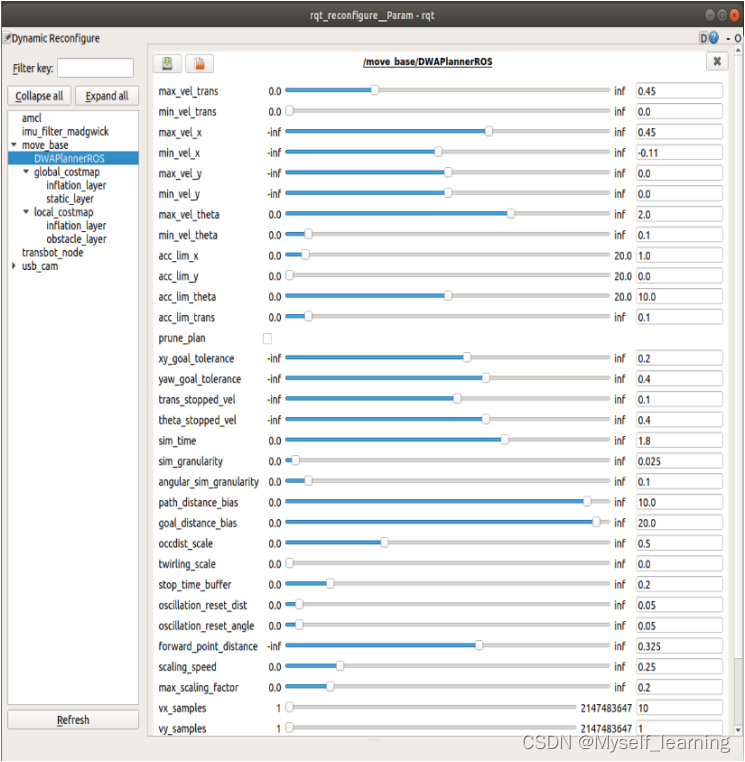This screenshot has height=762, width=745.
Task: Click the xy_goal_tolerance value field
Action: 679,358
